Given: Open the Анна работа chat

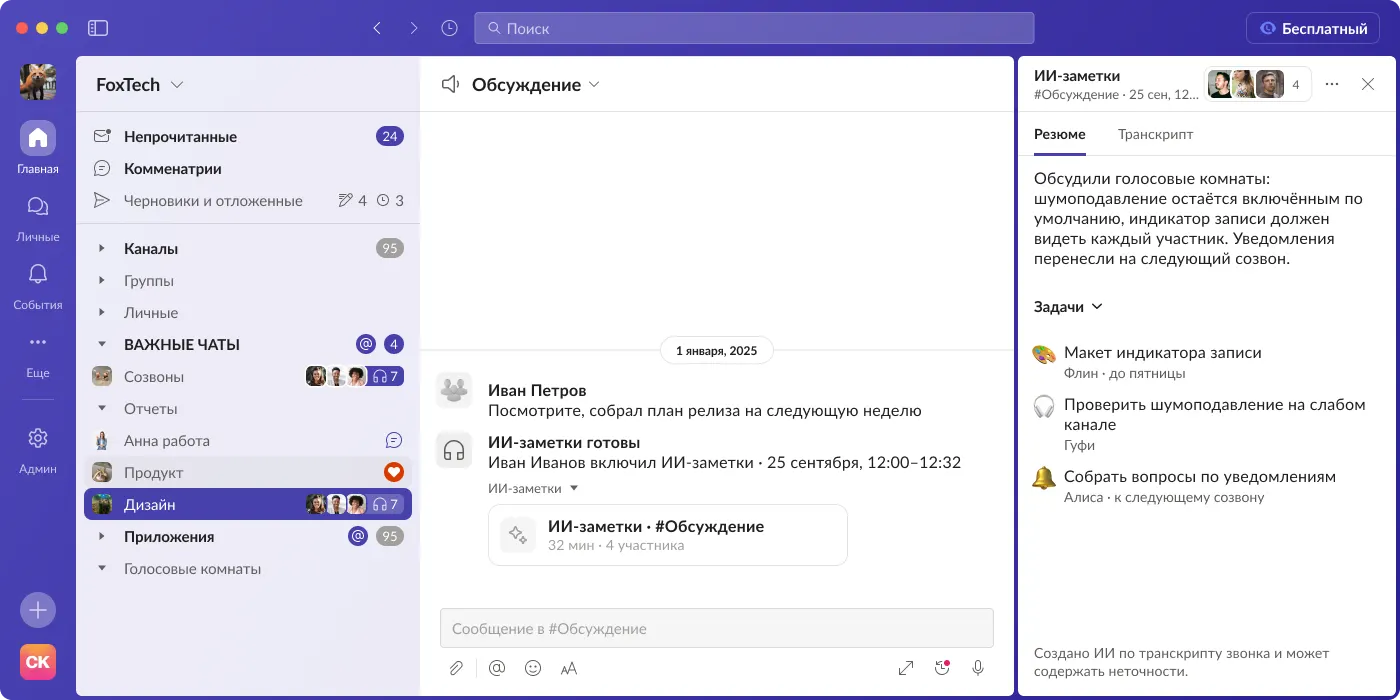Looking at the screenshot, I should pyautogui.click(x=248, y=441).
